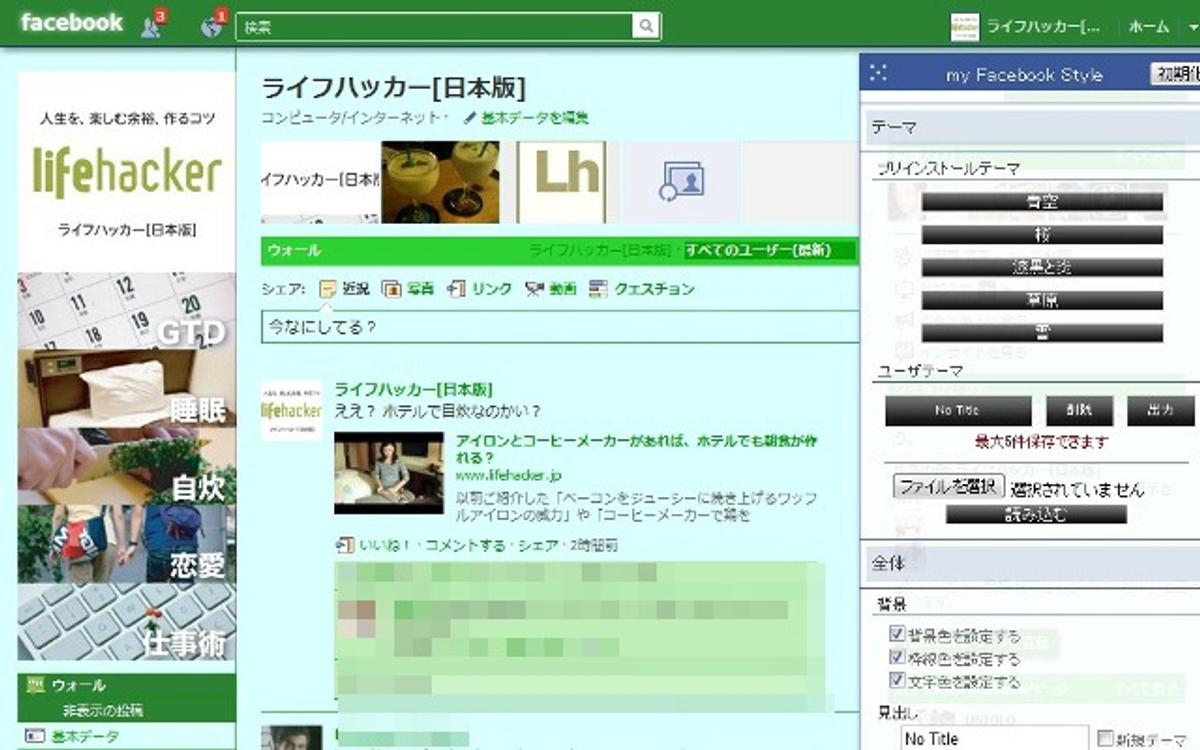The width and height of the screenshot is (1200, 750).
Task: Toggle 背景色を設定する checkbox
Action: (897, 635)
